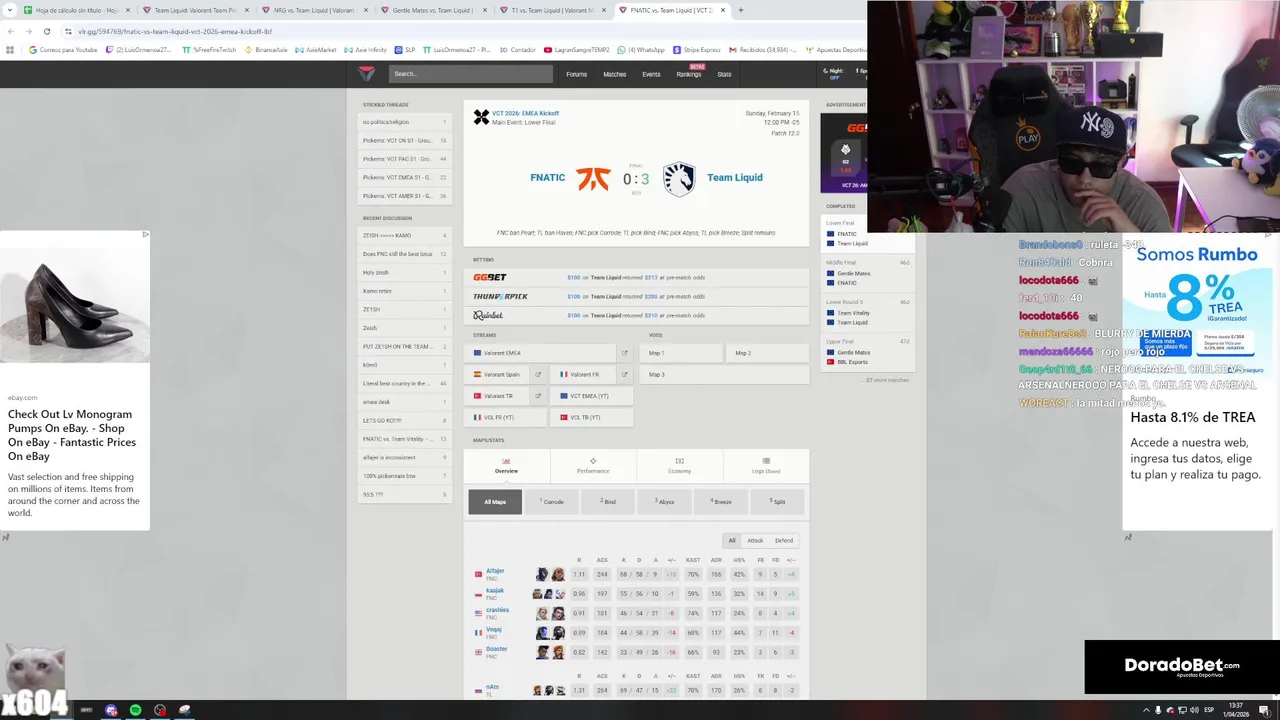Open the Valorant TR stream popout icon
This screenshot has height=720, width=1280.
pos(538,396)
